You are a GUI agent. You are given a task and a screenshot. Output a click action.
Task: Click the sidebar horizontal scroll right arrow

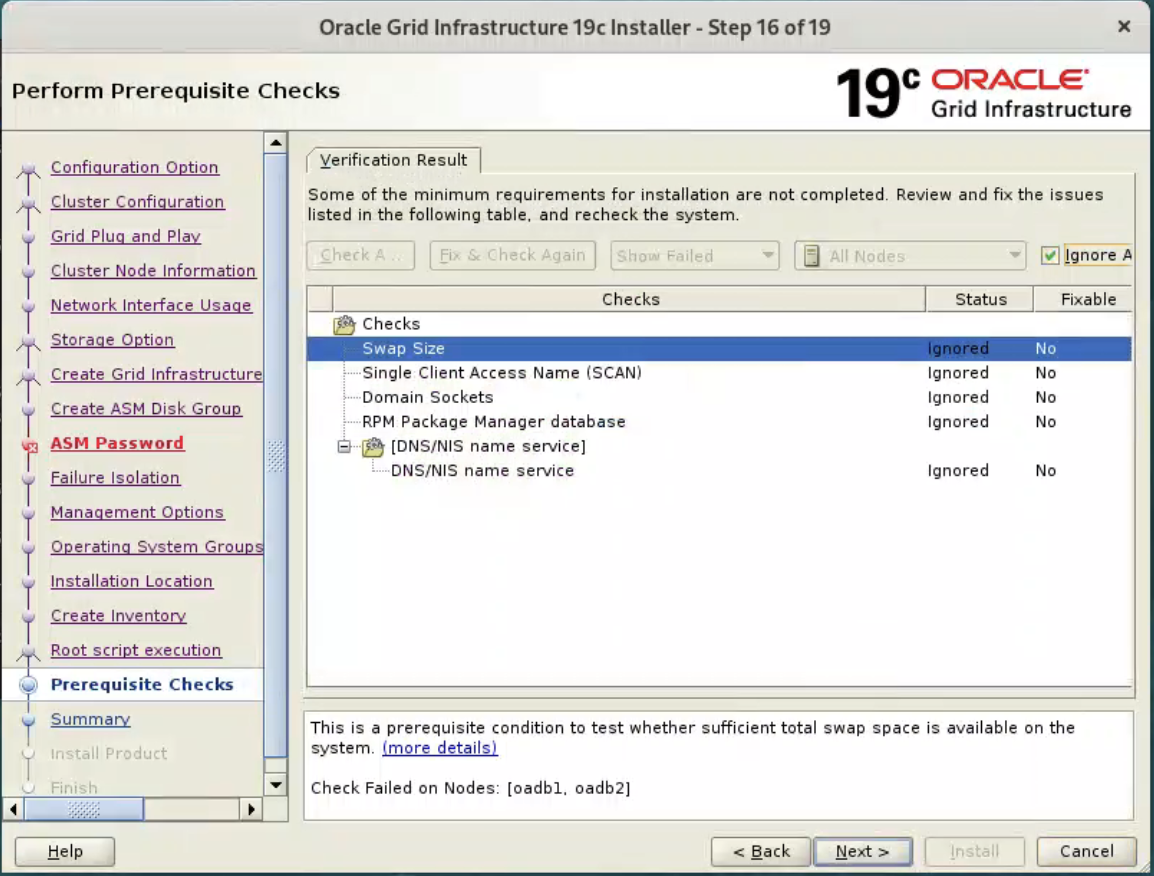point(252,810)
